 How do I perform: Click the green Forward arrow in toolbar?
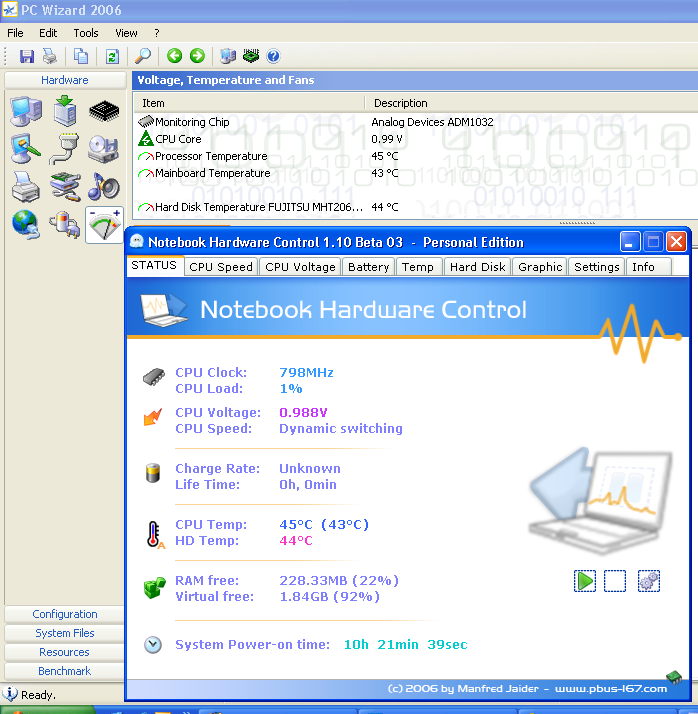197,56
